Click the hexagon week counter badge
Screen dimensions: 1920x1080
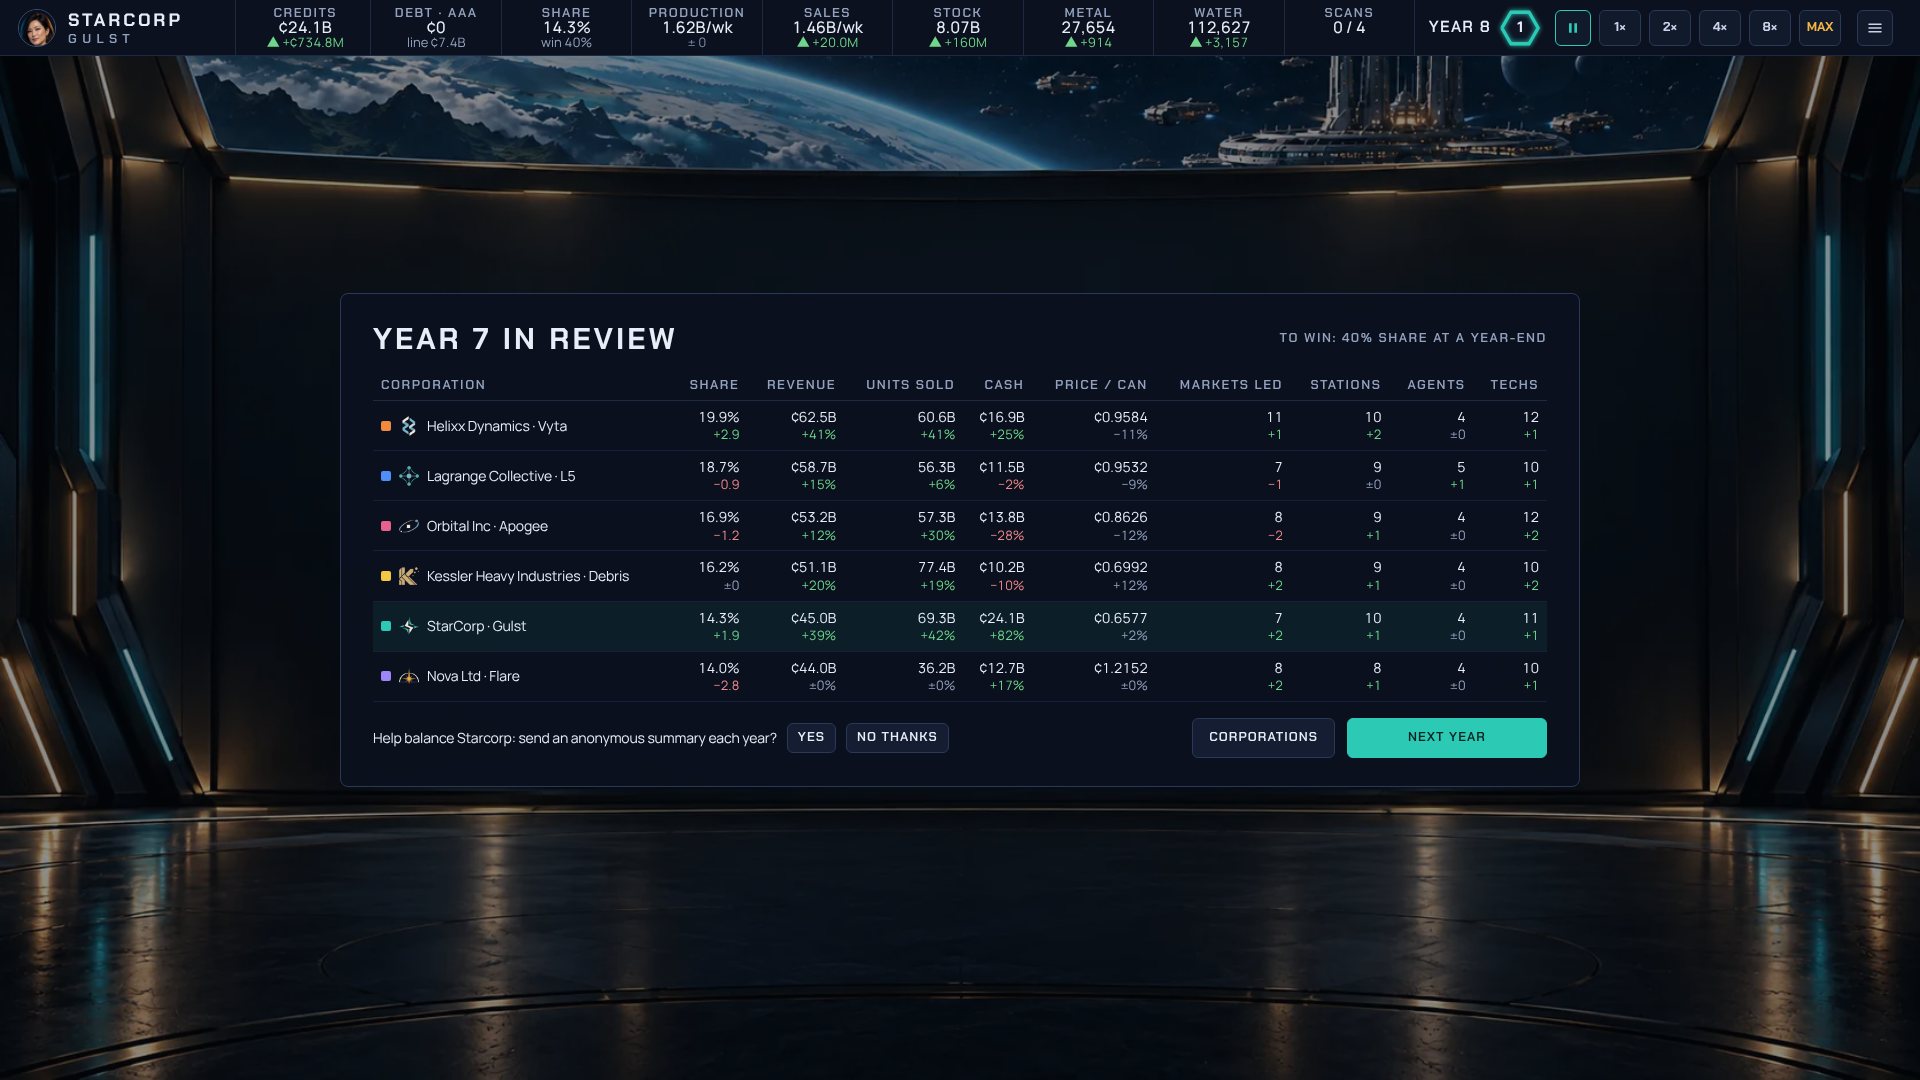click(1520, 28)
